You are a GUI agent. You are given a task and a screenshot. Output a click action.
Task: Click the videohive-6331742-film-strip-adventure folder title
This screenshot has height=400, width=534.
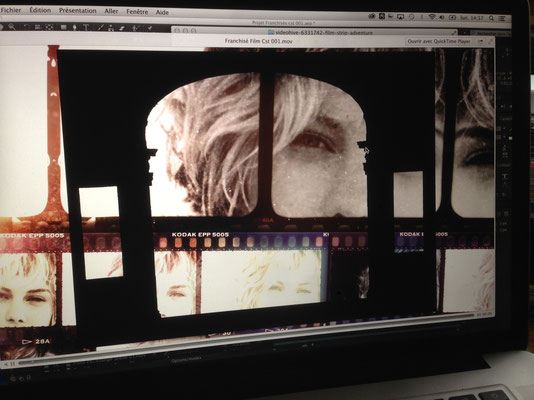coord(324,33)
